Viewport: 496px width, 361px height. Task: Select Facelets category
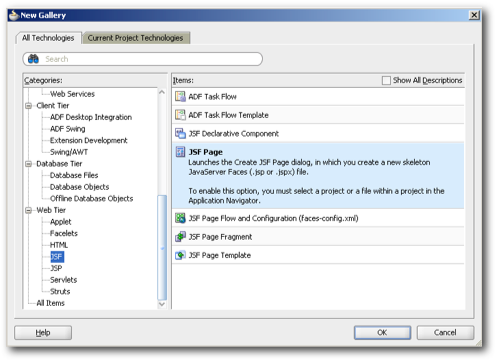(x=63, y=234)
